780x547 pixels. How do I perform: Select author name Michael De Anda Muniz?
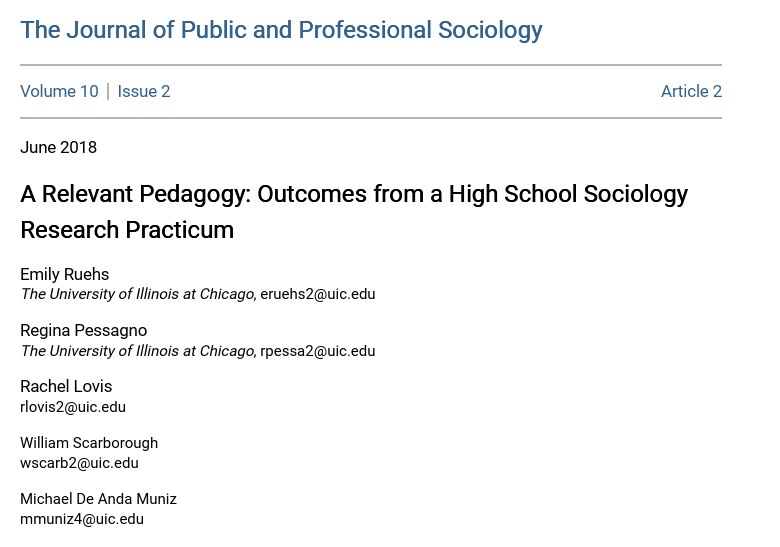coord(98,499)
